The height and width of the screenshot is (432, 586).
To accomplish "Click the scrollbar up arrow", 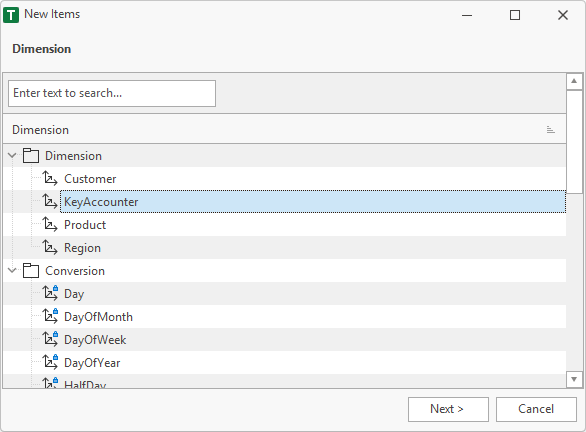I will pos(574,81).
